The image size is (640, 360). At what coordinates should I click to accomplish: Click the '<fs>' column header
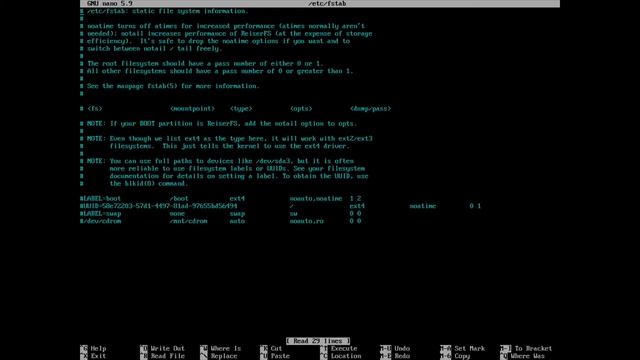point(95,109)
